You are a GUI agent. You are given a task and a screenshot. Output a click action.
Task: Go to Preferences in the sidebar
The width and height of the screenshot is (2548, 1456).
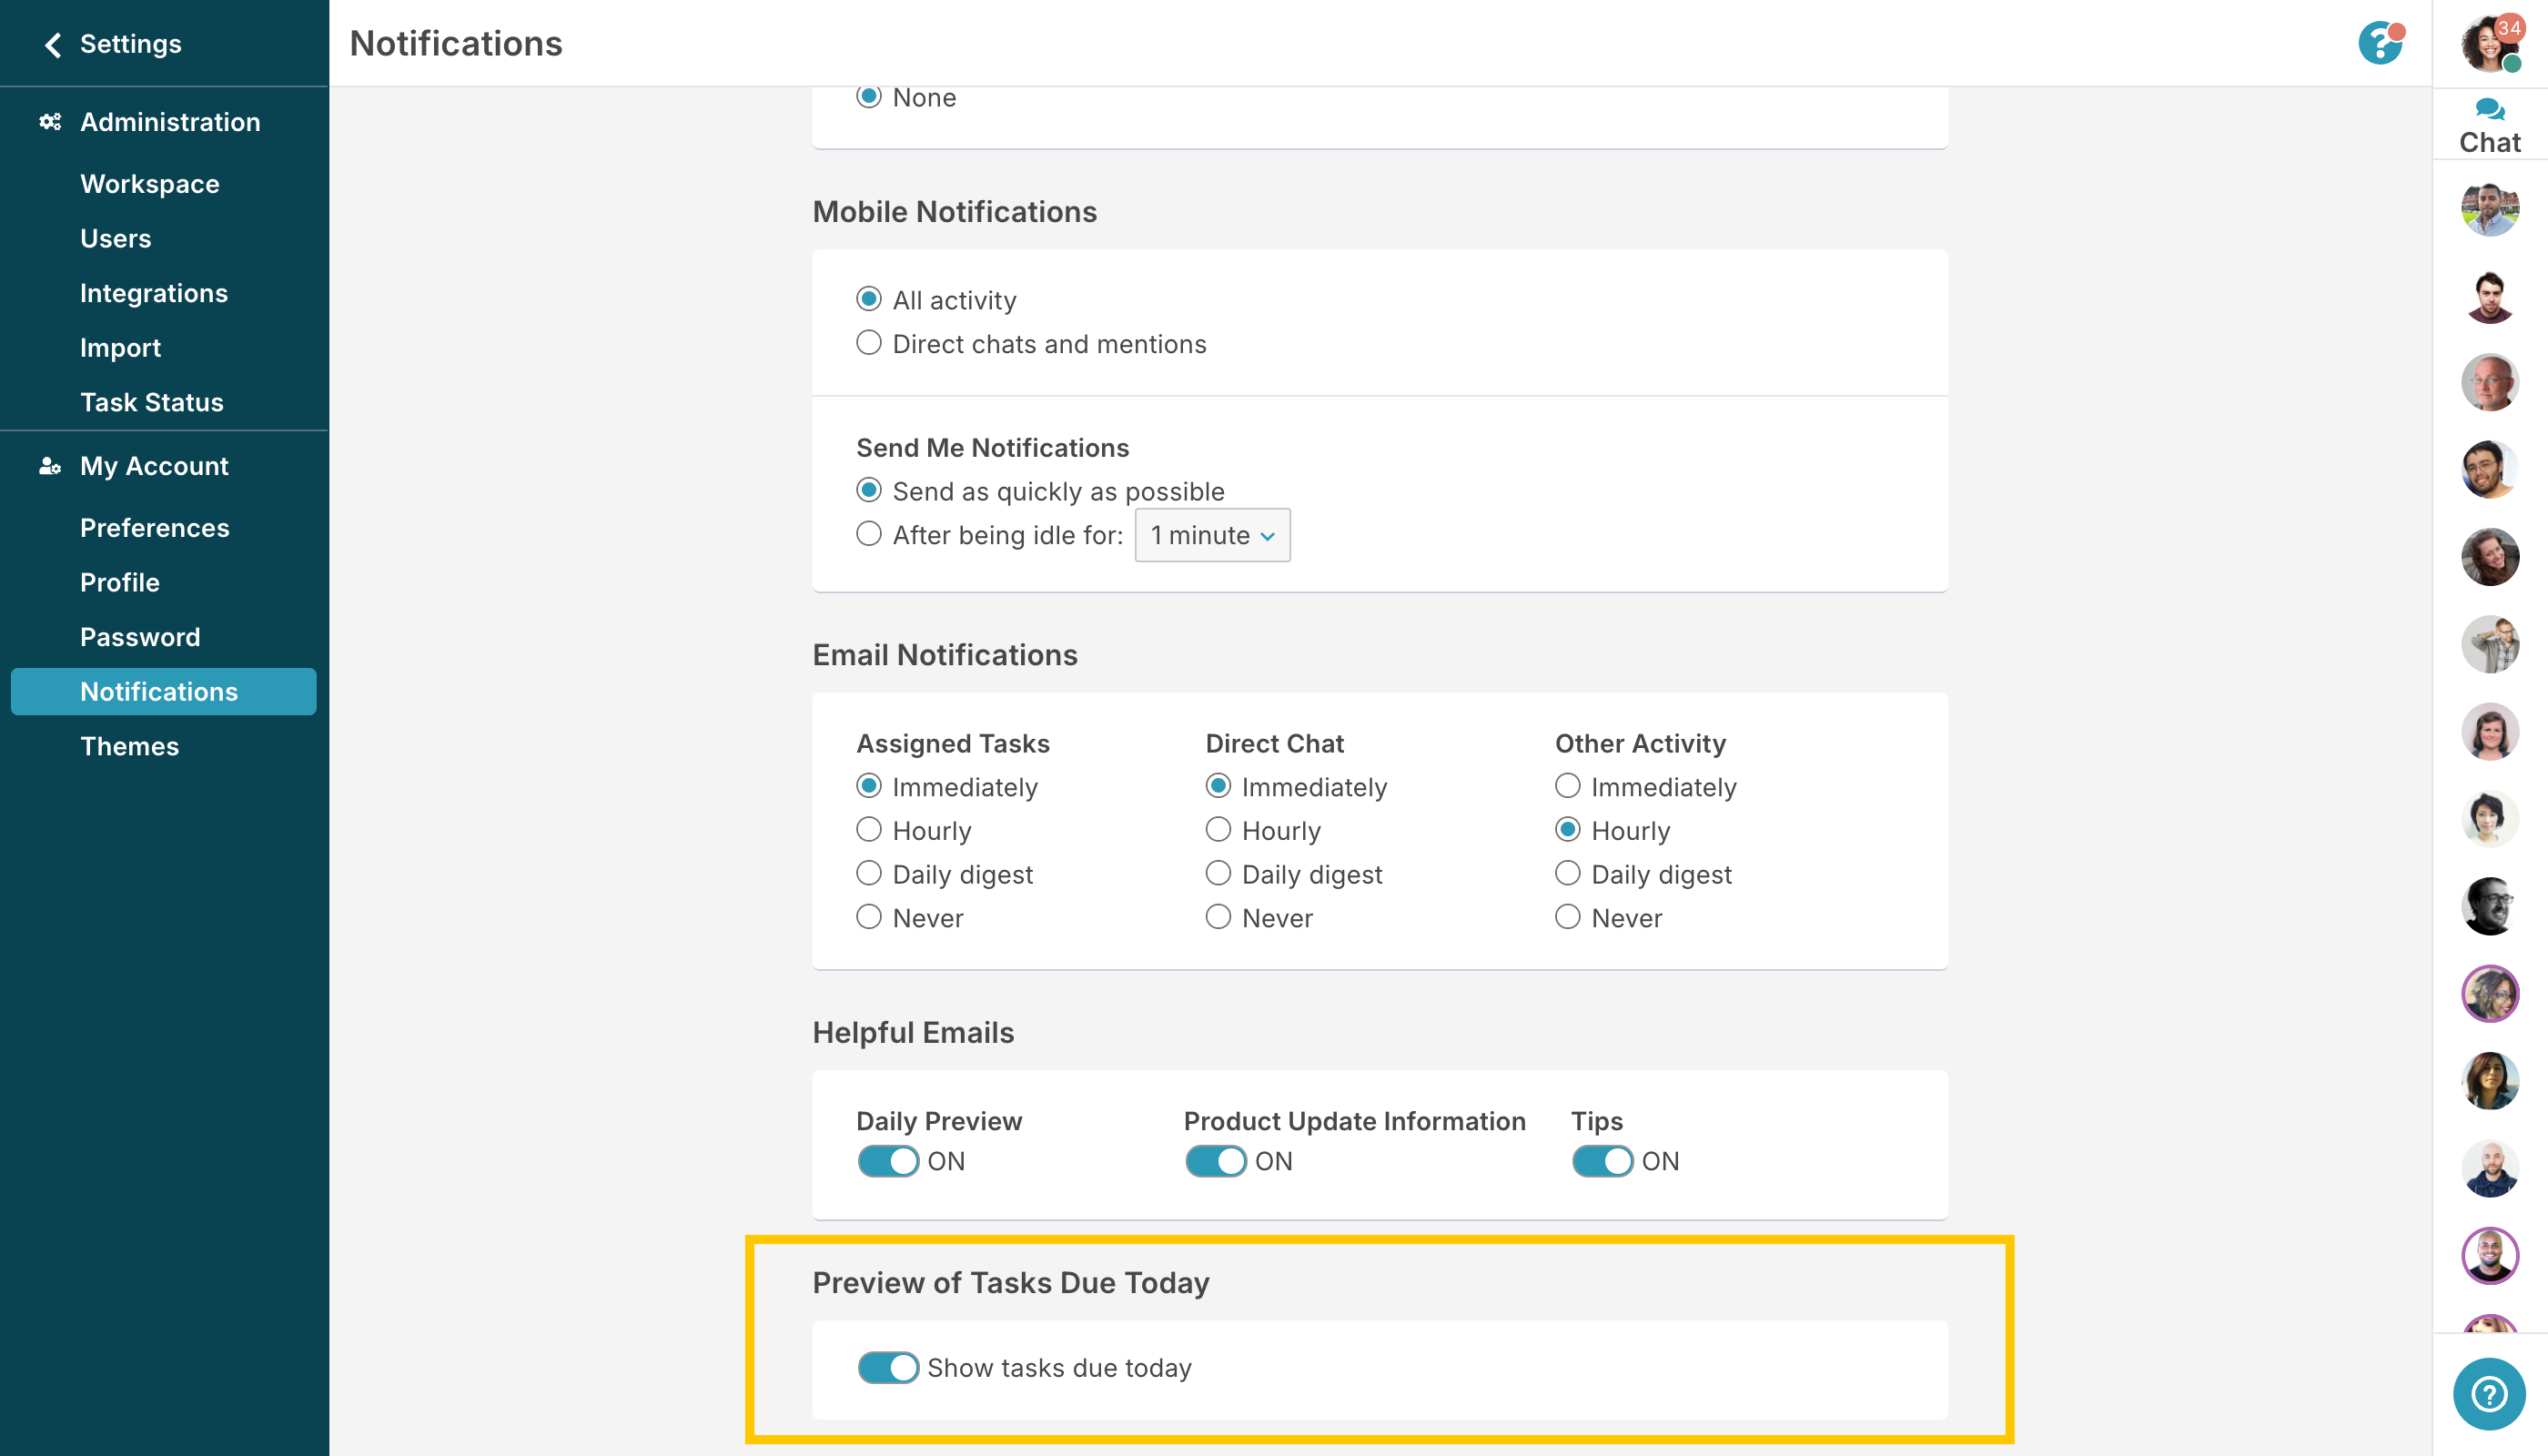[155, 528]
